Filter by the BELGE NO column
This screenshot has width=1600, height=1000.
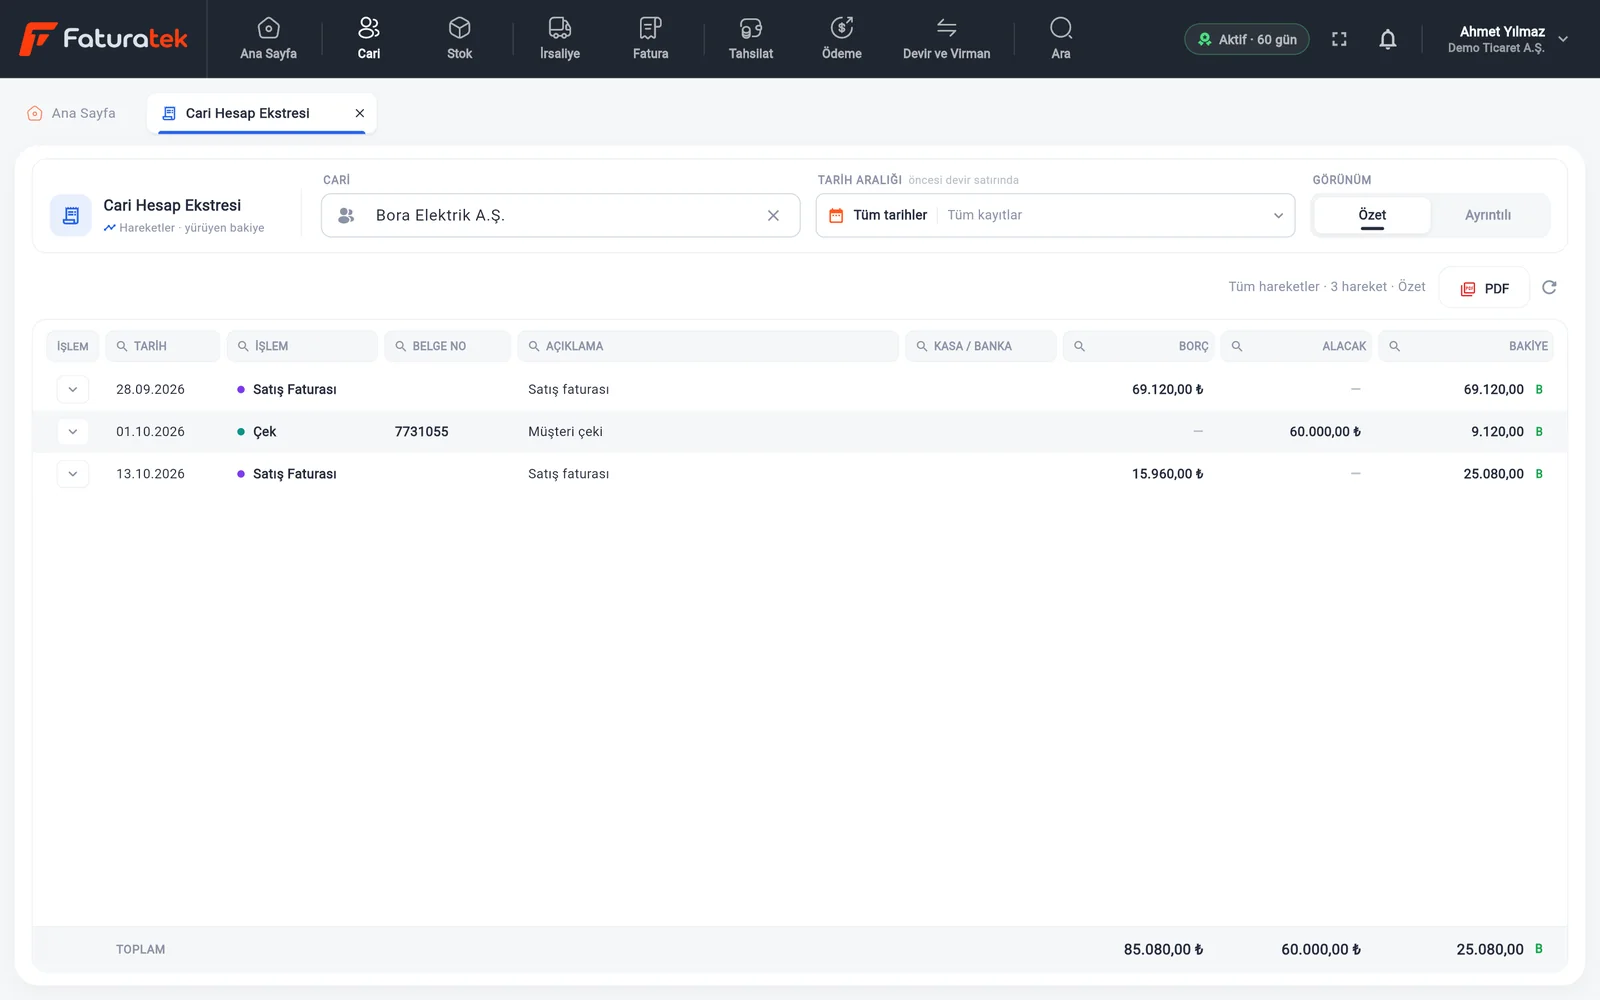pyautogui.click(x=447, y=346)
